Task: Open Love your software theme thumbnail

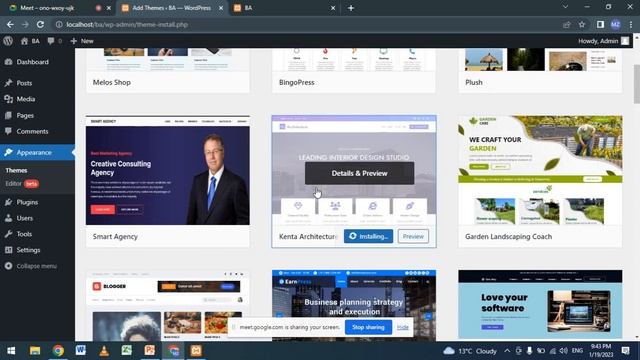Action: tap(540, 304)
